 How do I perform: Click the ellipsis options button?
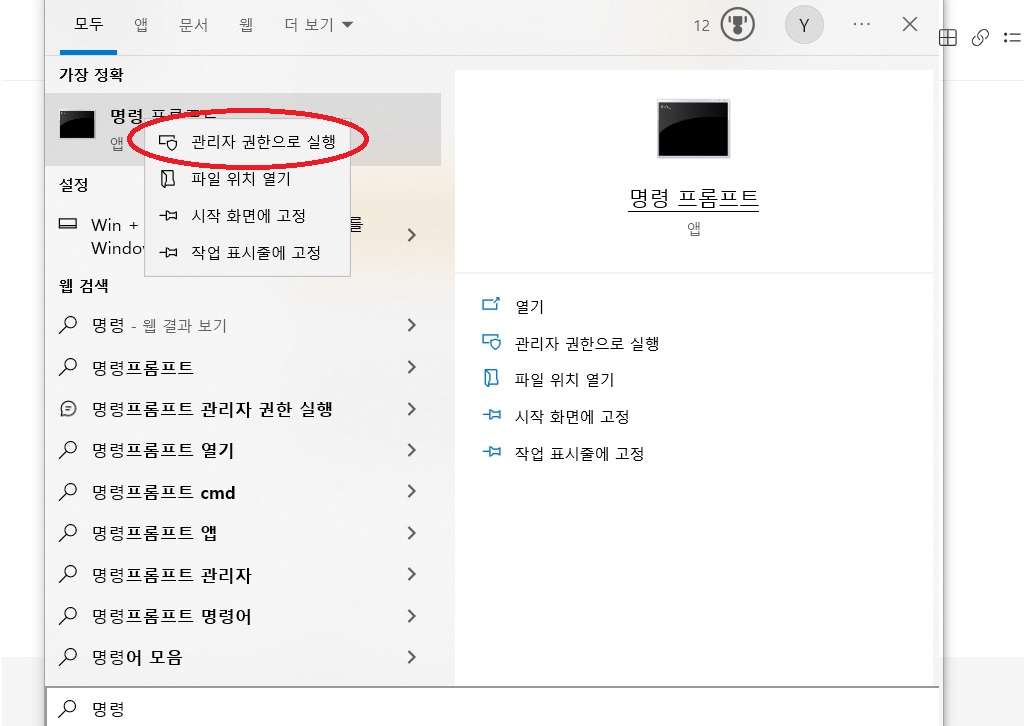coord(861,24)
